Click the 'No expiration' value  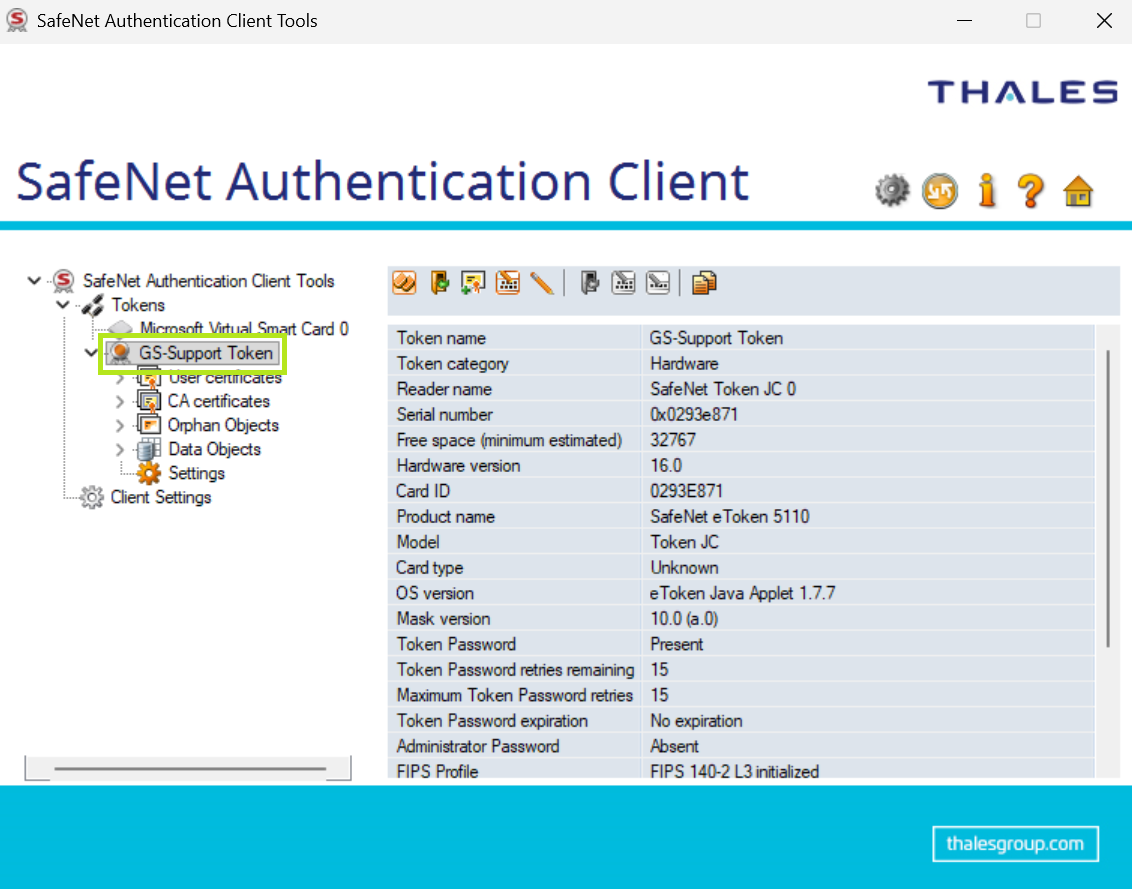click(x=696, y=721)
